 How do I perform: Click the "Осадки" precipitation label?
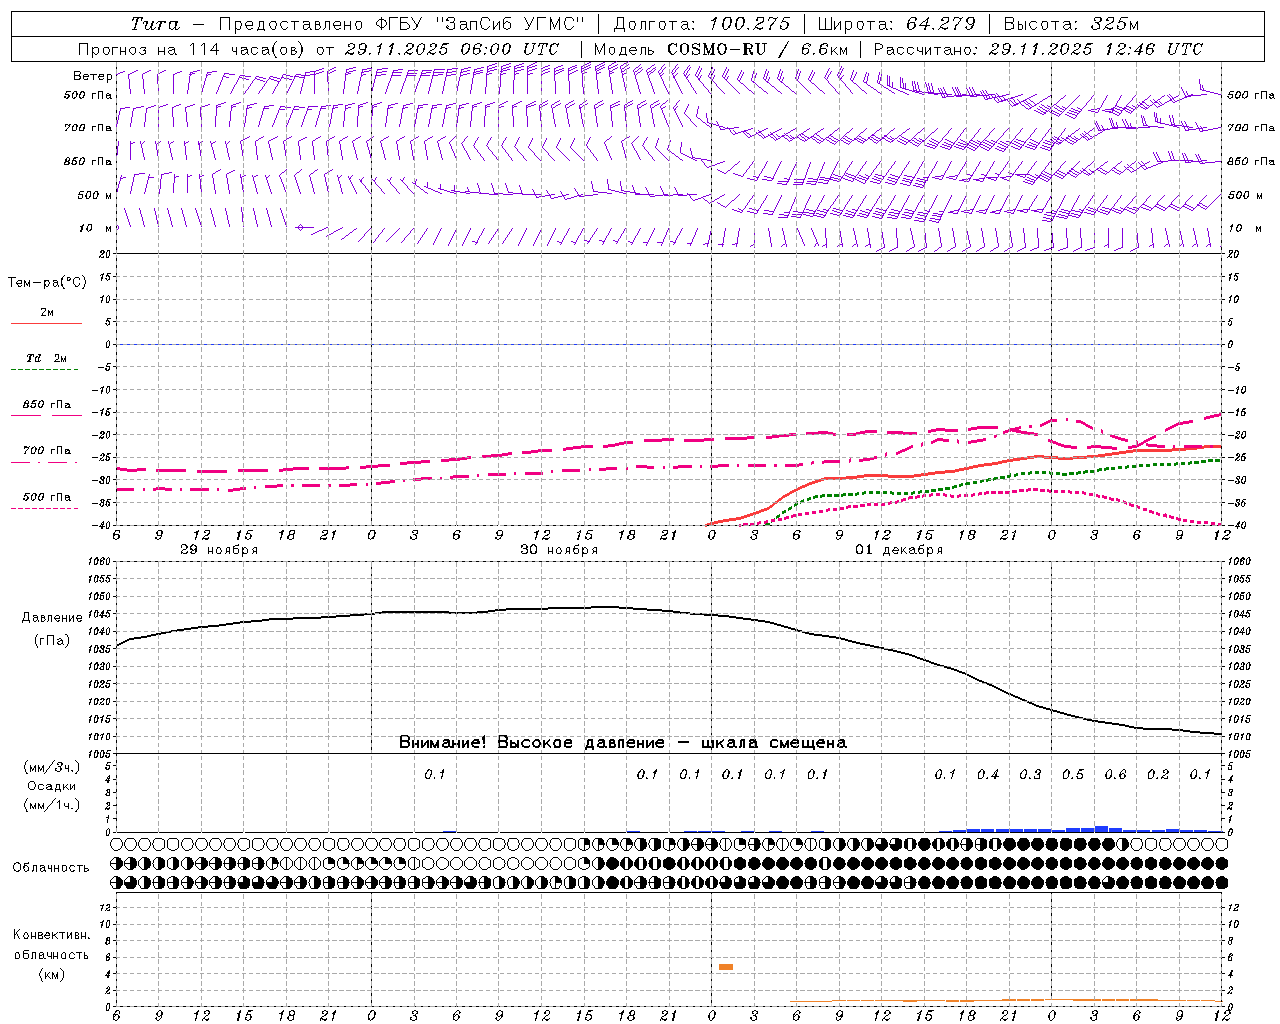coord(51,786)
